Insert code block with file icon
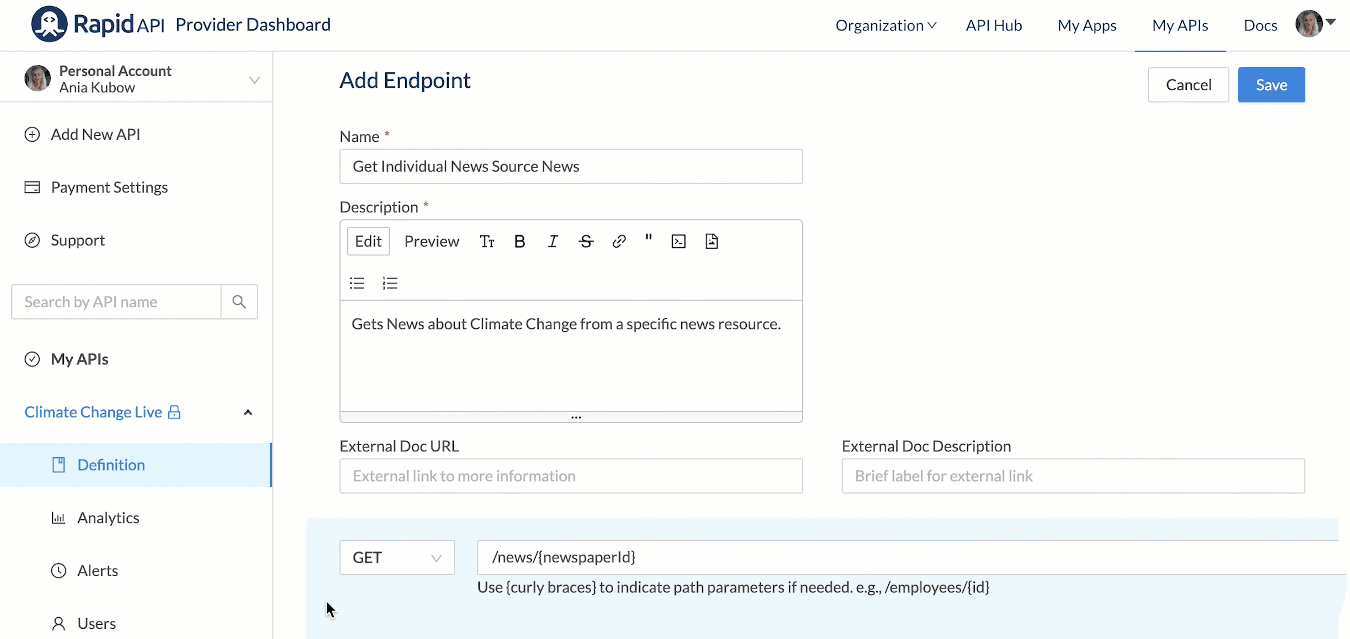Image resolution: width=1350 pixels, height=639 pixels. (711, 241)
